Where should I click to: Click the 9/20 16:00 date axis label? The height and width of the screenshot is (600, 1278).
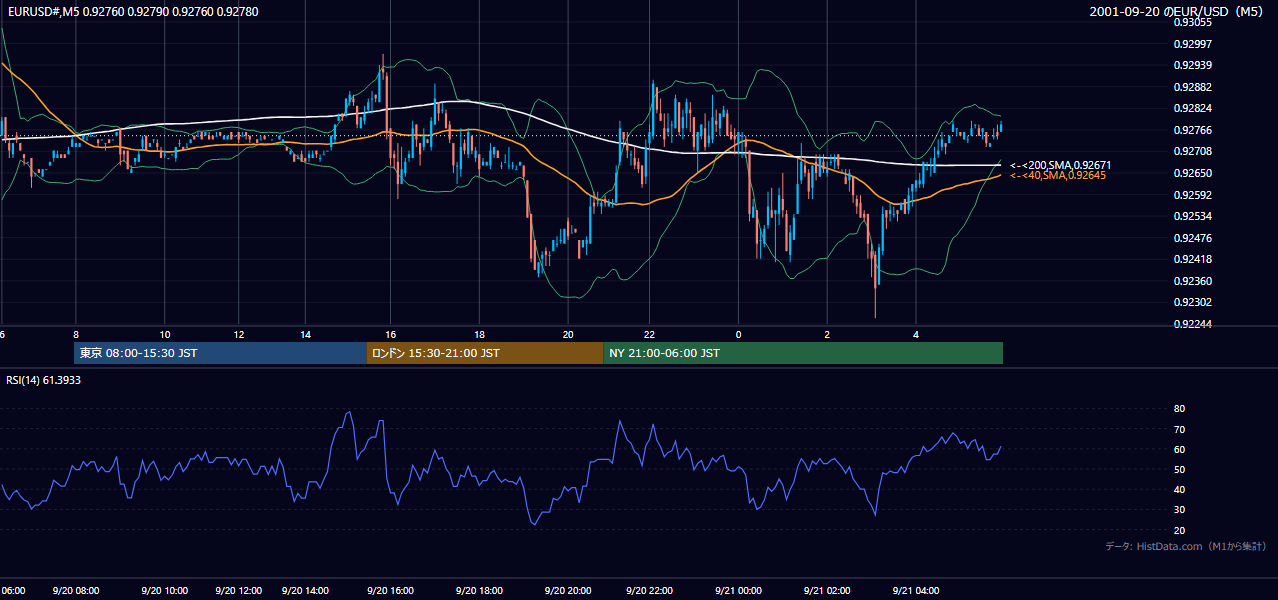(392, 591)
